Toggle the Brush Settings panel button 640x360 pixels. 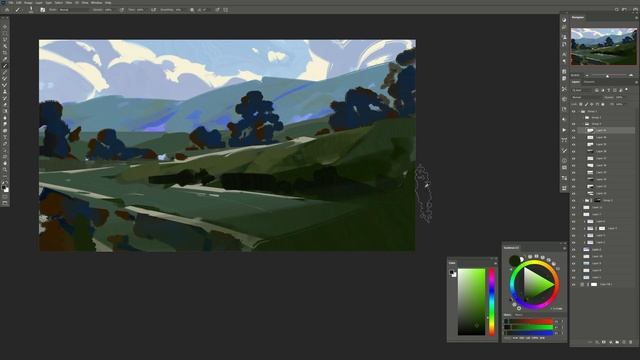click(42, 10)
